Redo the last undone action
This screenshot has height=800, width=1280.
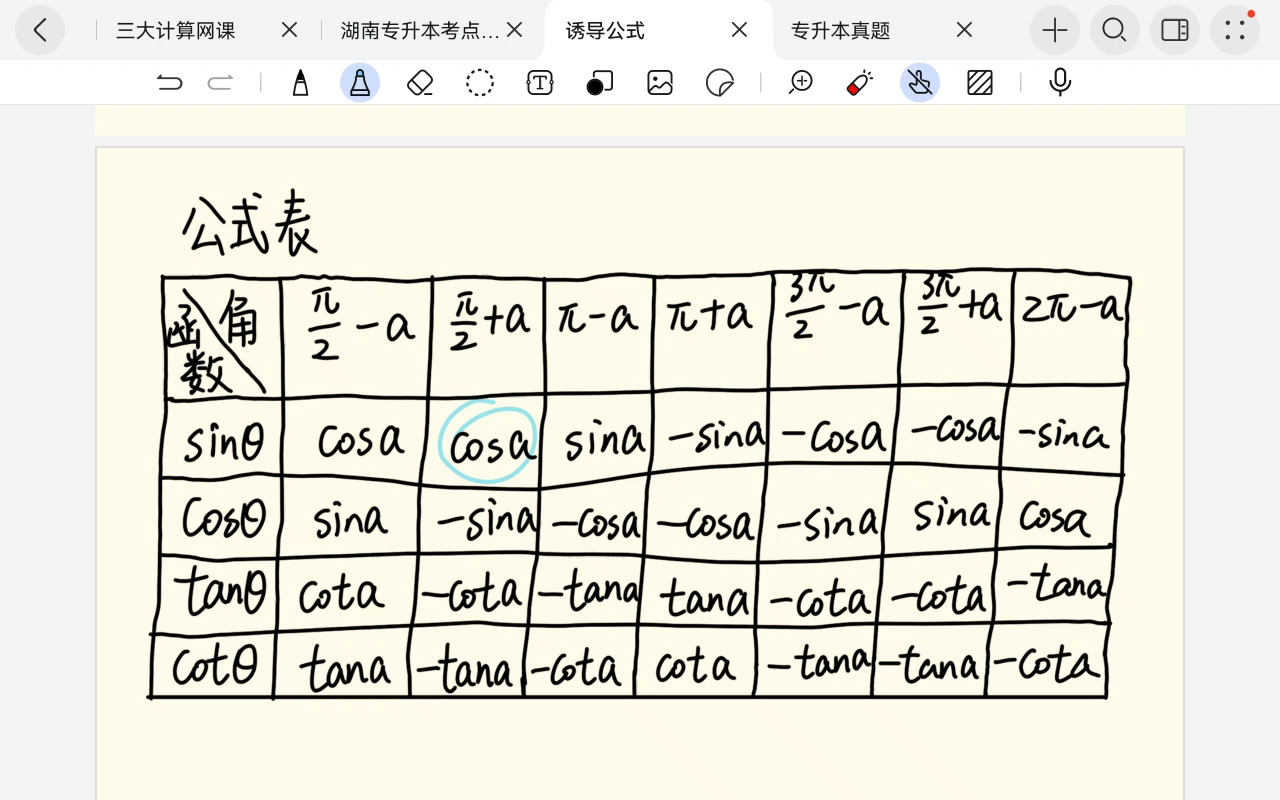[220, 82]
